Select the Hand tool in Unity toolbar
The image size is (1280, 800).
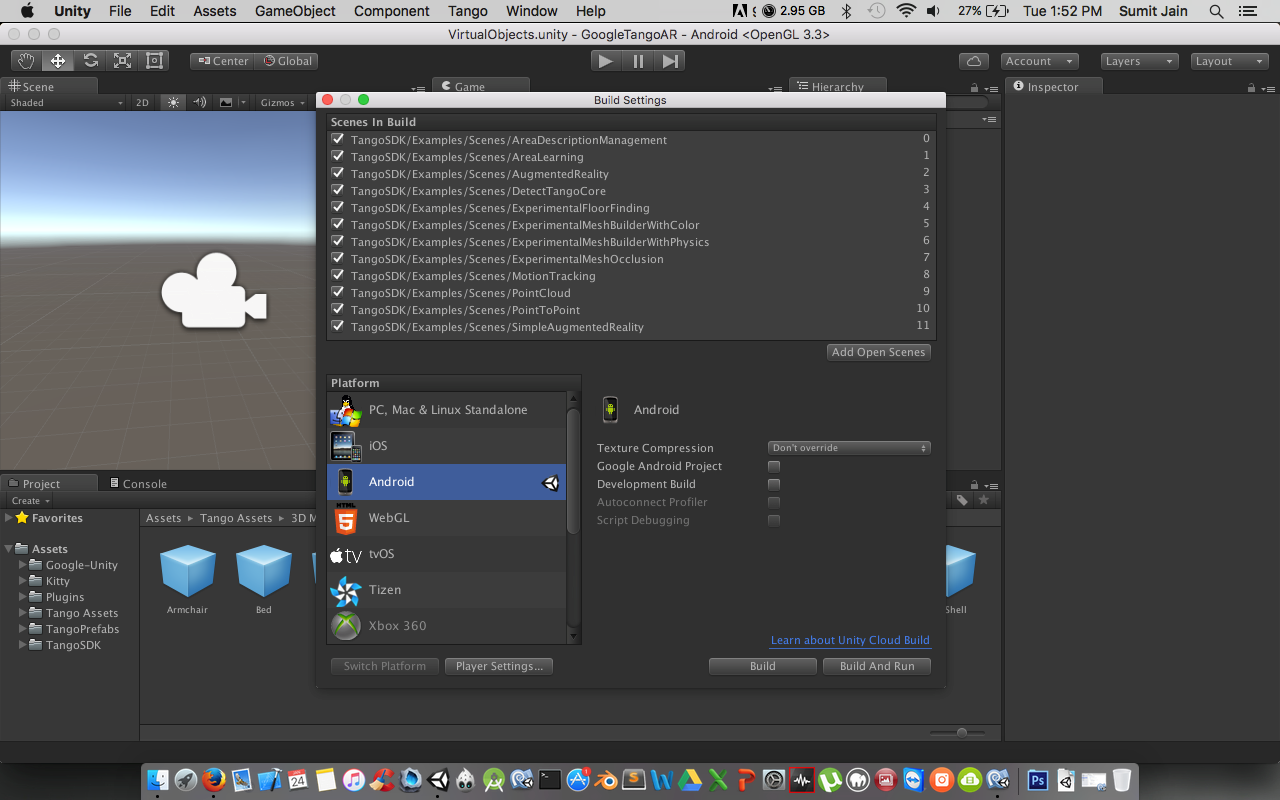point(26,61)
